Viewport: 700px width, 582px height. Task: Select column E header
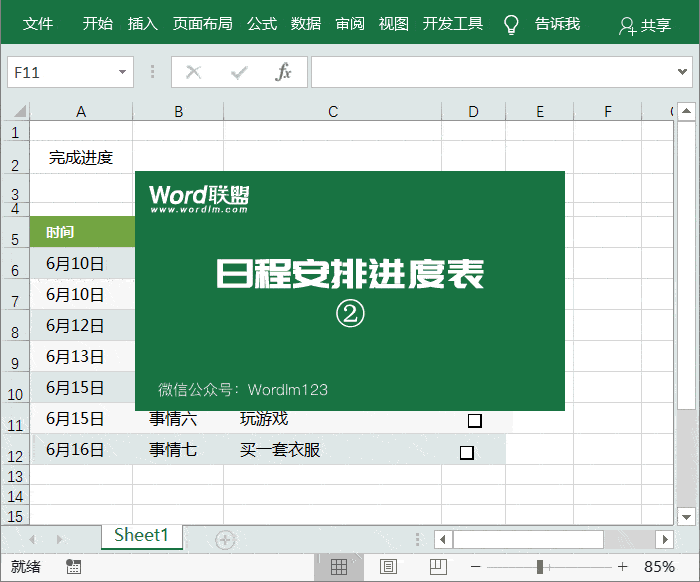pos(540,112)
